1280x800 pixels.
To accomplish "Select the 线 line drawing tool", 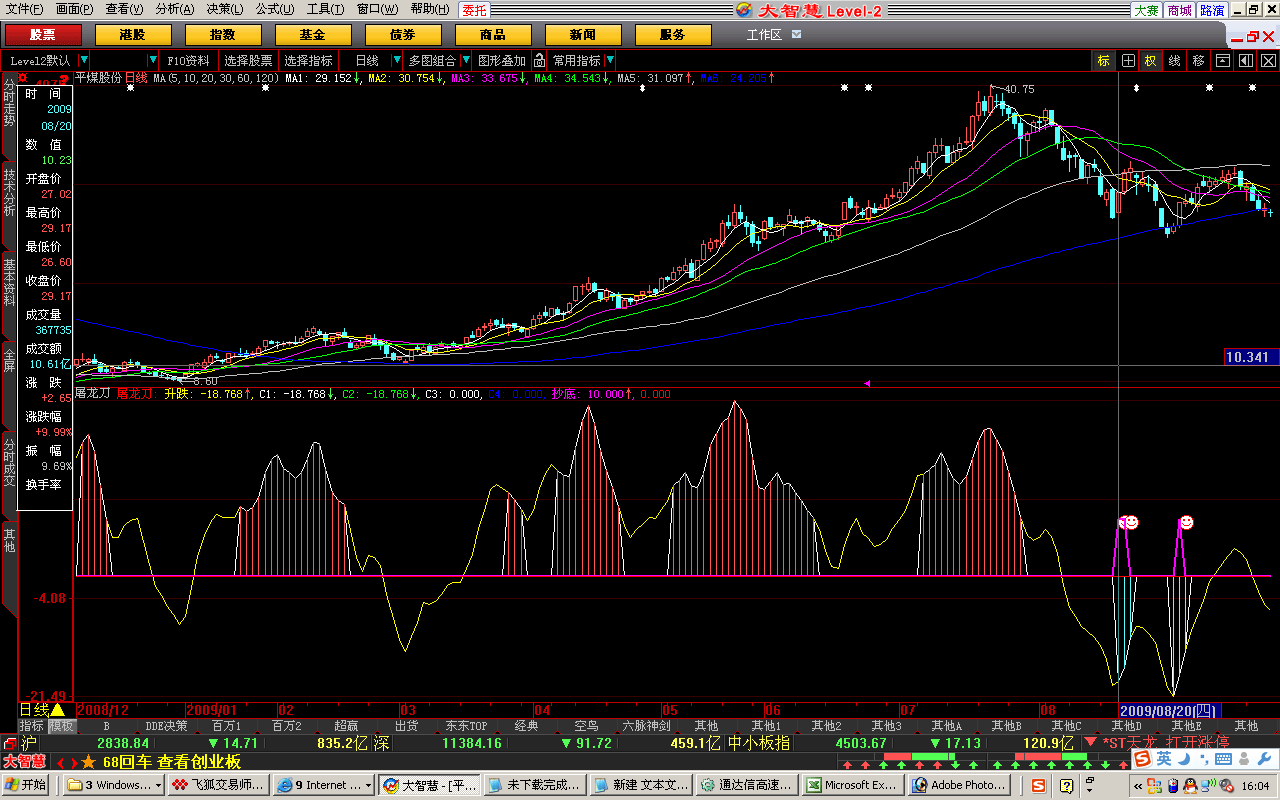I will (x=1174, y=61).
